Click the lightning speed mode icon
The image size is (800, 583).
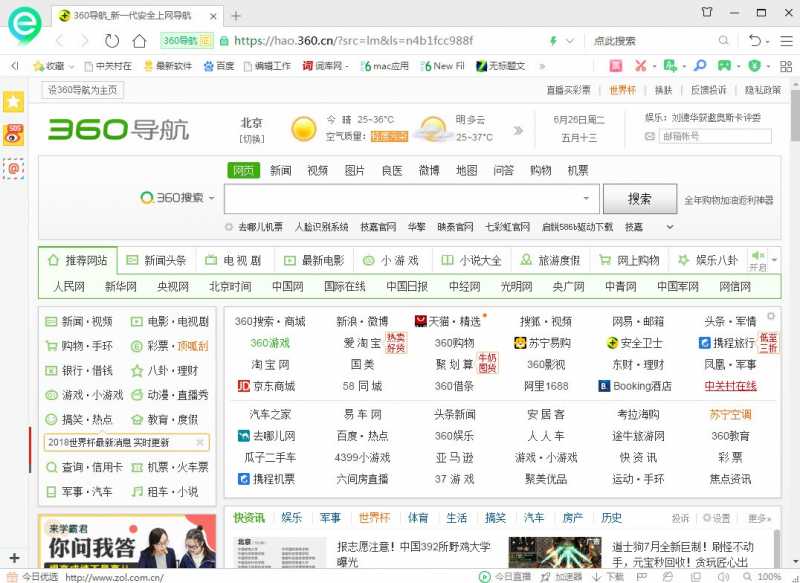pyautogui.click(x=553, y=41)
